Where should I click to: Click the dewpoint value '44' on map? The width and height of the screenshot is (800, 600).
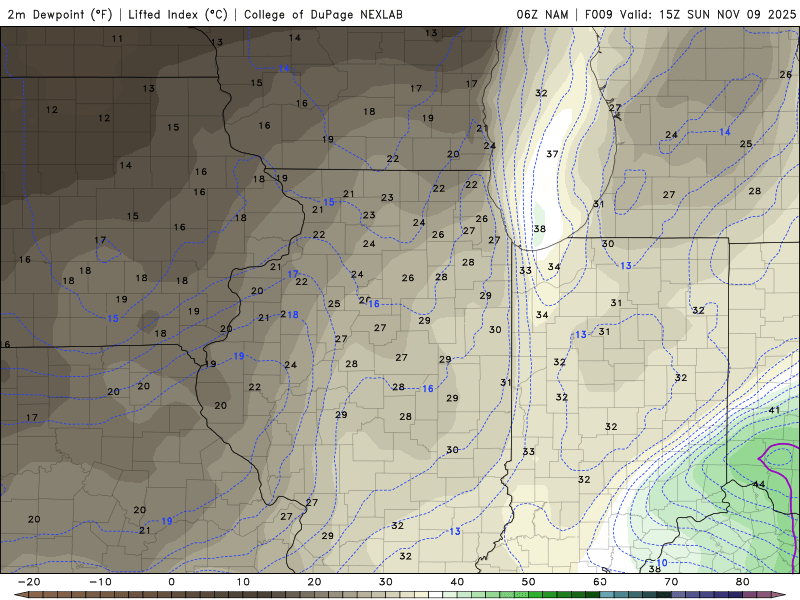tap(759, 484)
